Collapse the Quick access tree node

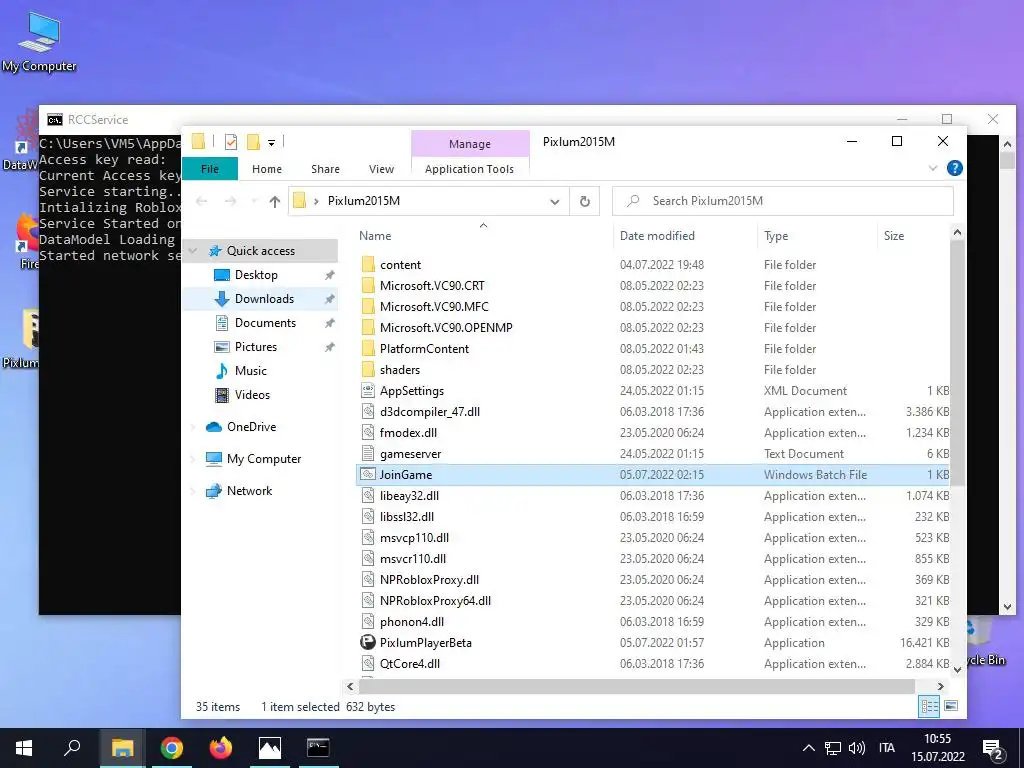(193, 251)
